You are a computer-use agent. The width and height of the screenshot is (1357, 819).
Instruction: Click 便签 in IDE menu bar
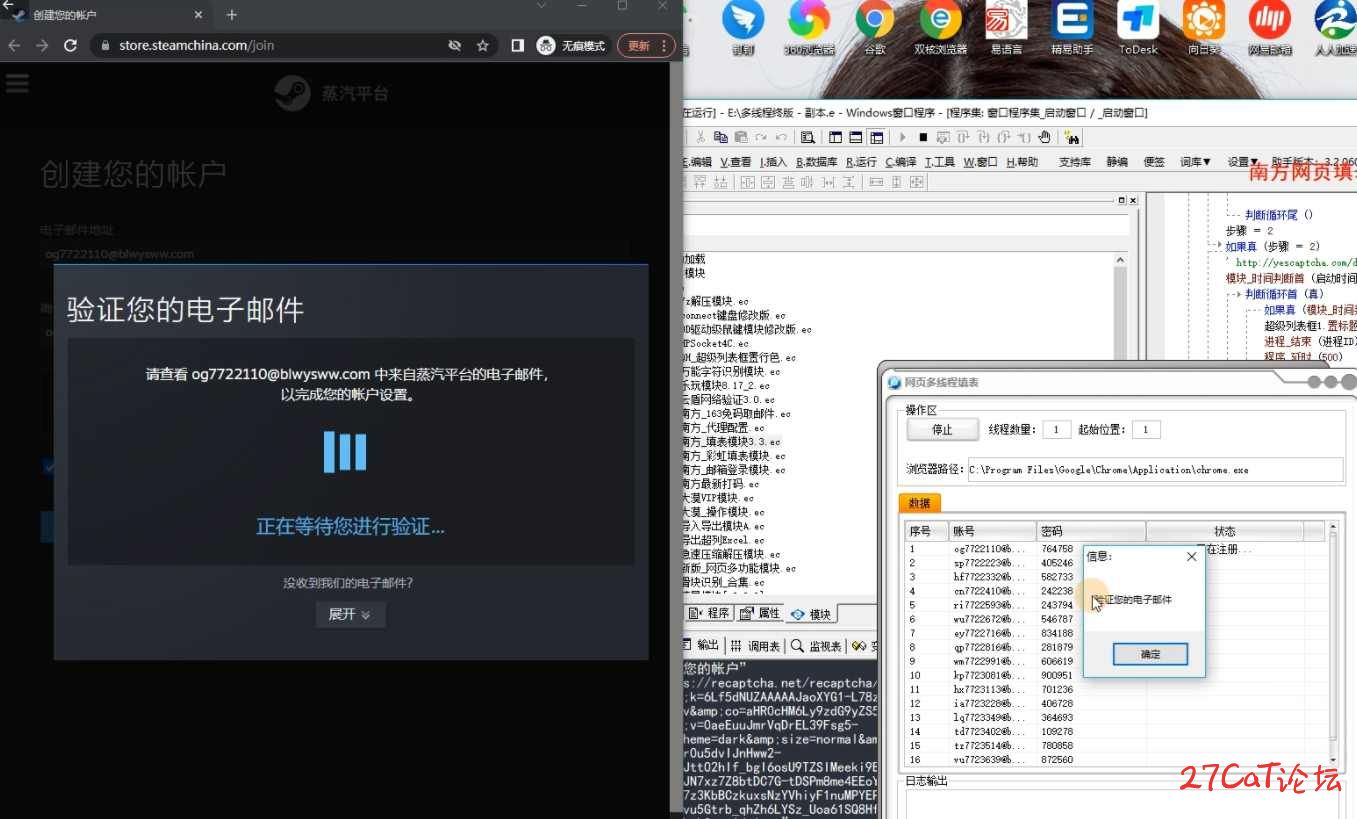(x=1153, y=161)
